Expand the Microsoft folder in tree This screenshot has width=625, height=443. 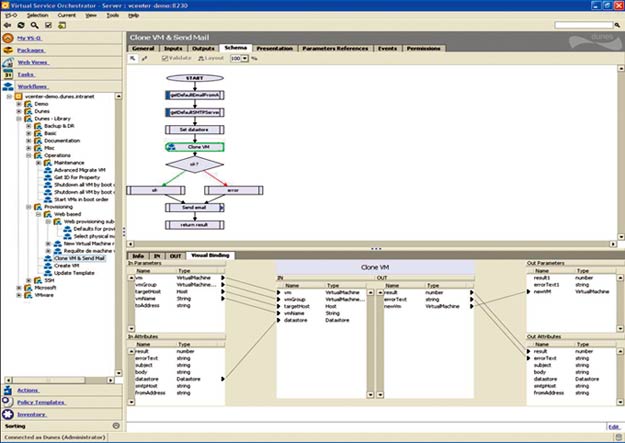pyautogui.click(x=18, y=287)
